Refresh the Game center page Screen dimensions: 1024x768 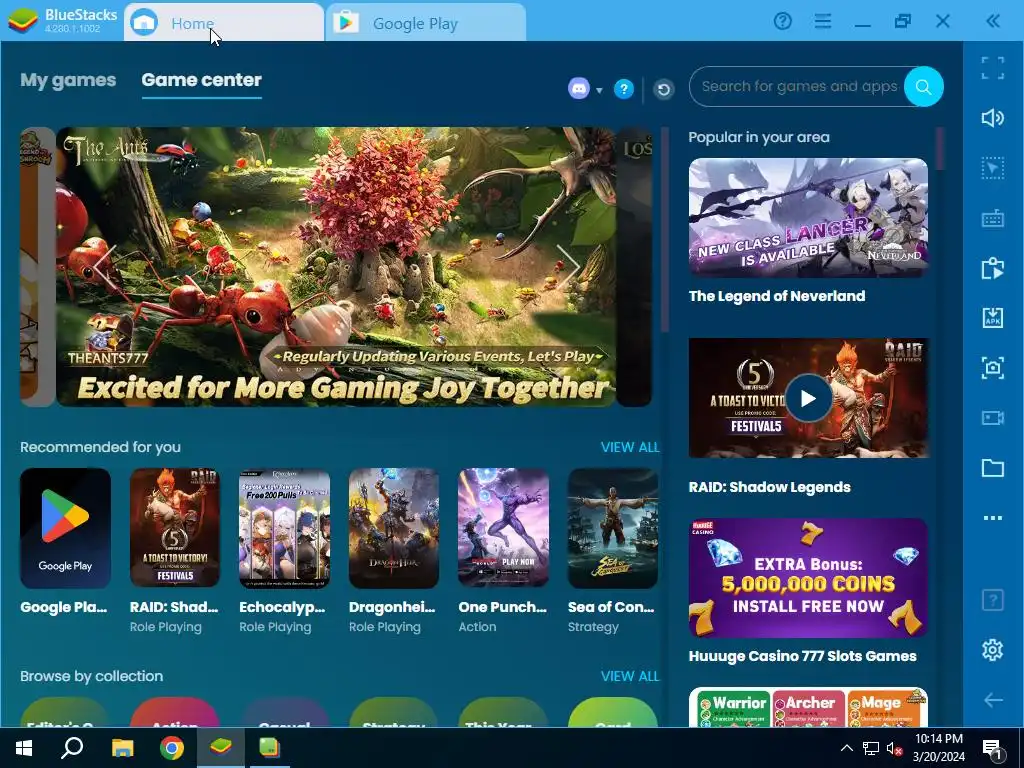[664, 89]
